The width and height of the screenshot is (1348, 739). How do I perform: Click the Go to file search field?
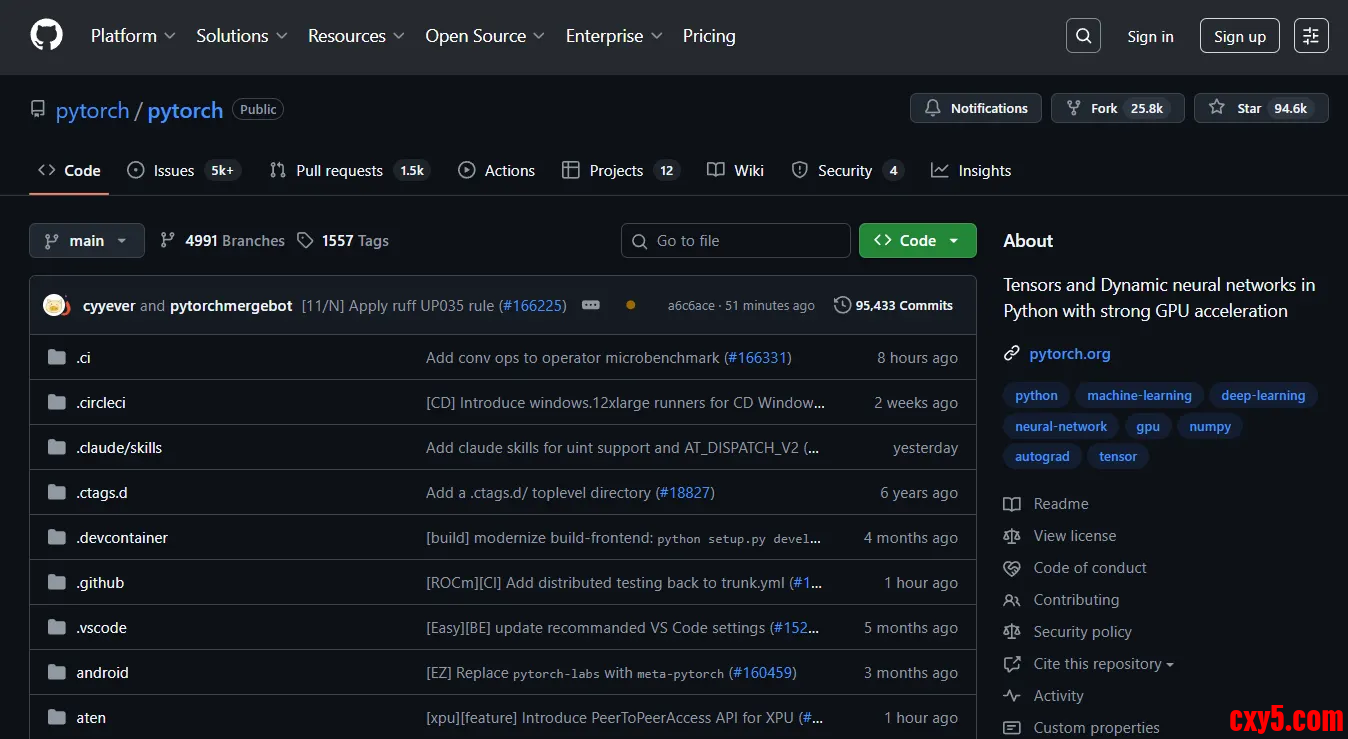[x=735, y=241]
